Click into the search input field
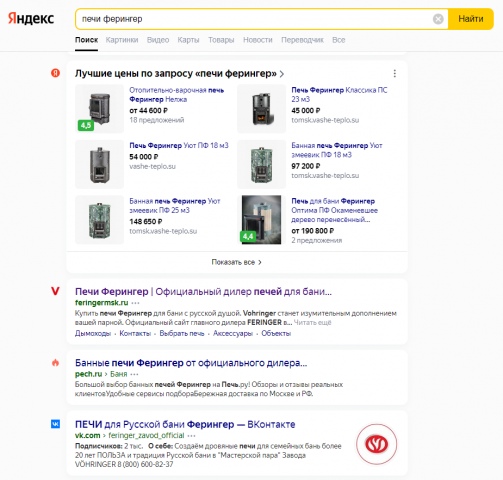Image resolution: width=503 pixels, height=480 pixels. (x=255, y=19)
